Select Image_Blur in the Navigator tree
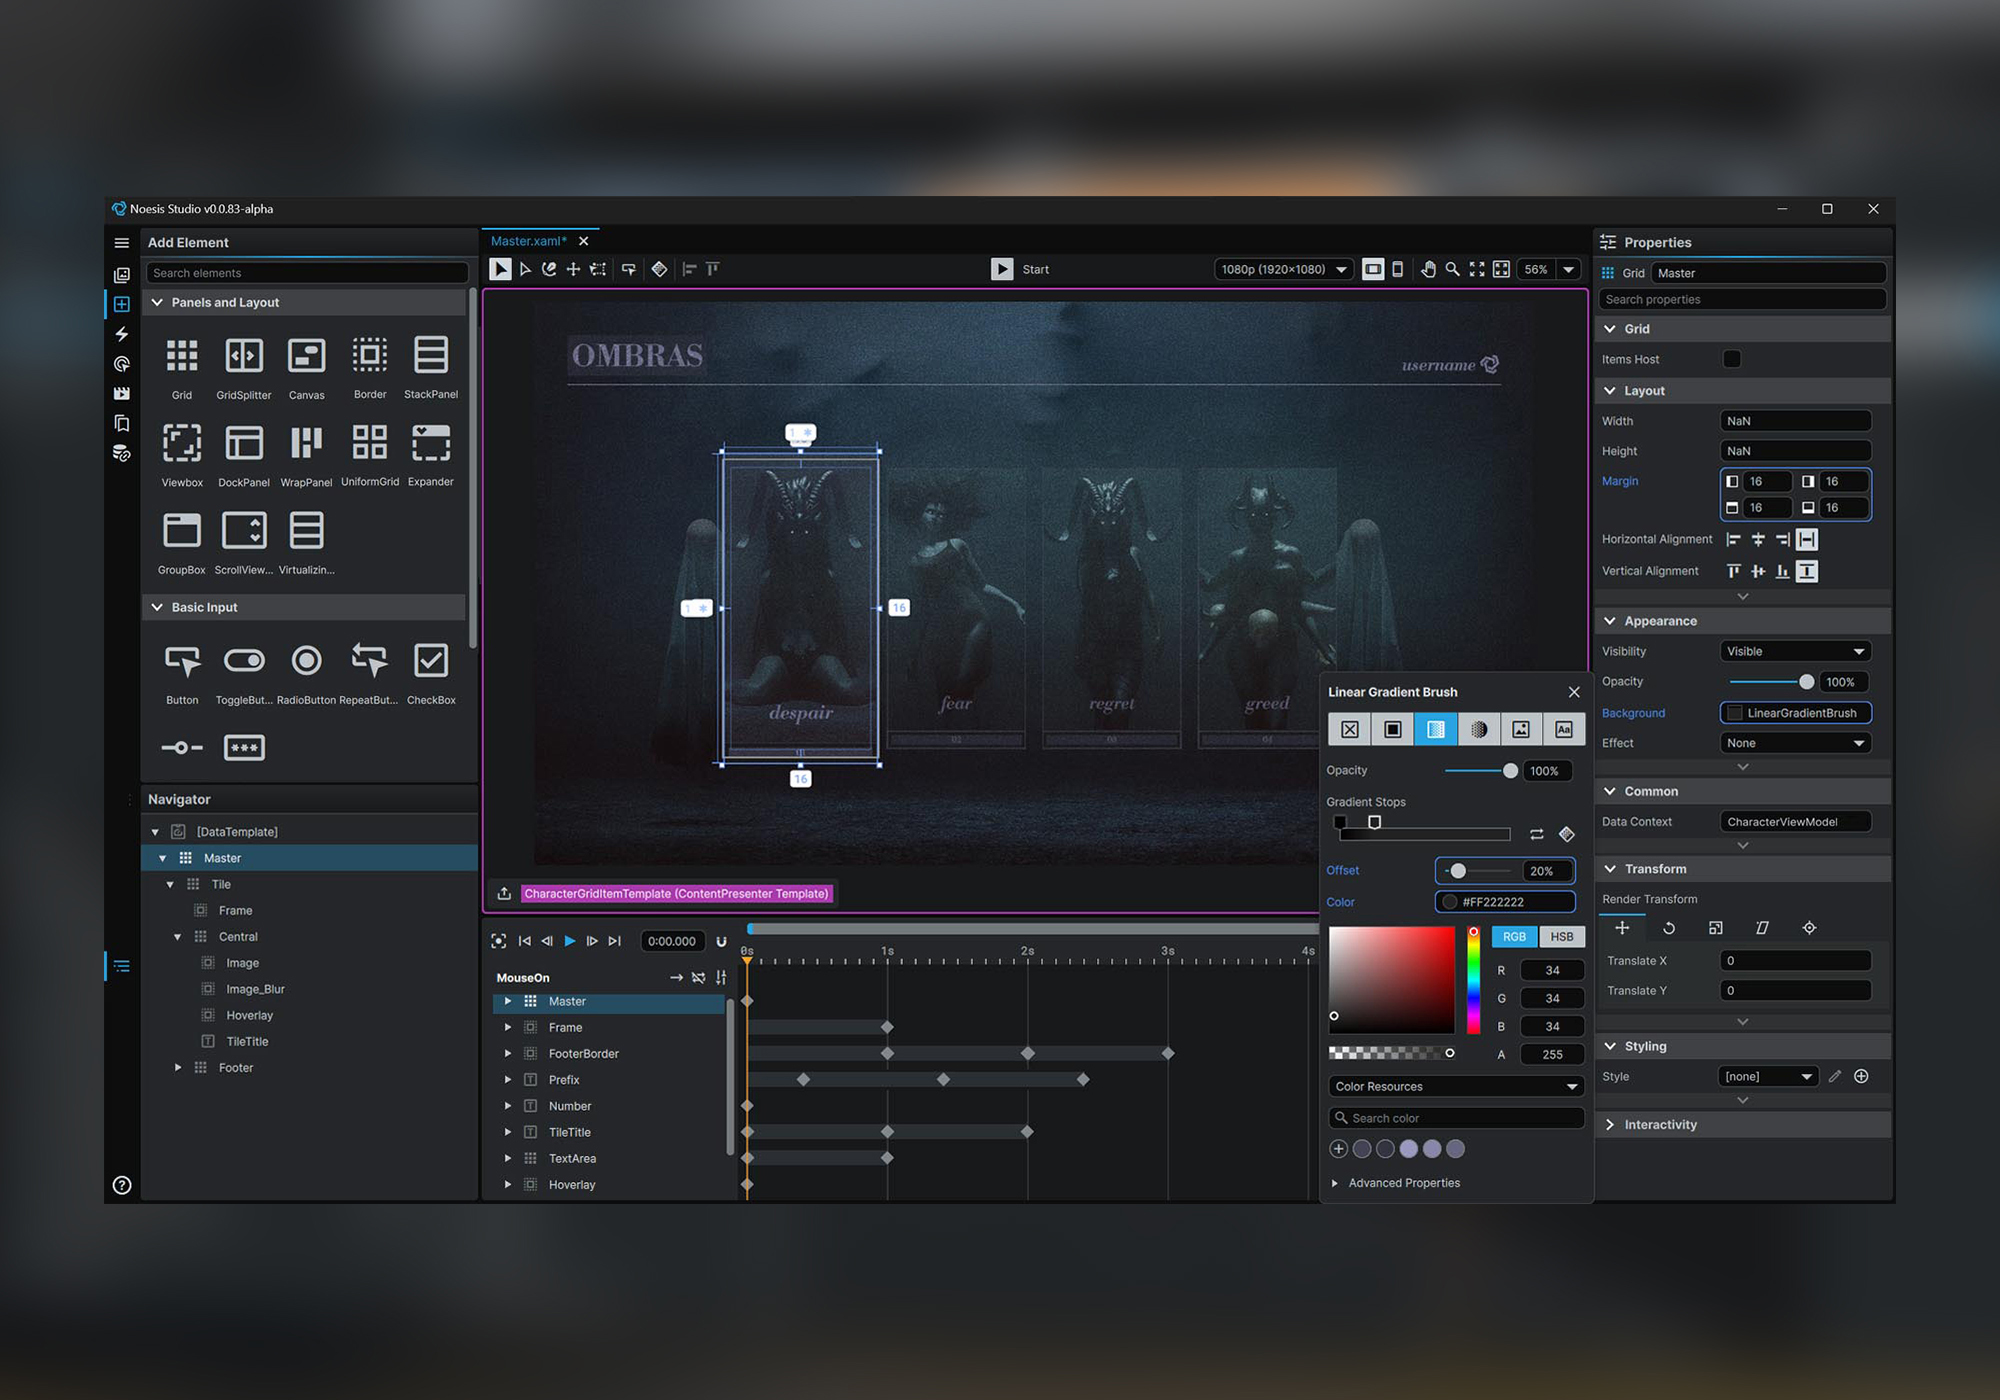 pyautogui.click(x=255, y=989)
